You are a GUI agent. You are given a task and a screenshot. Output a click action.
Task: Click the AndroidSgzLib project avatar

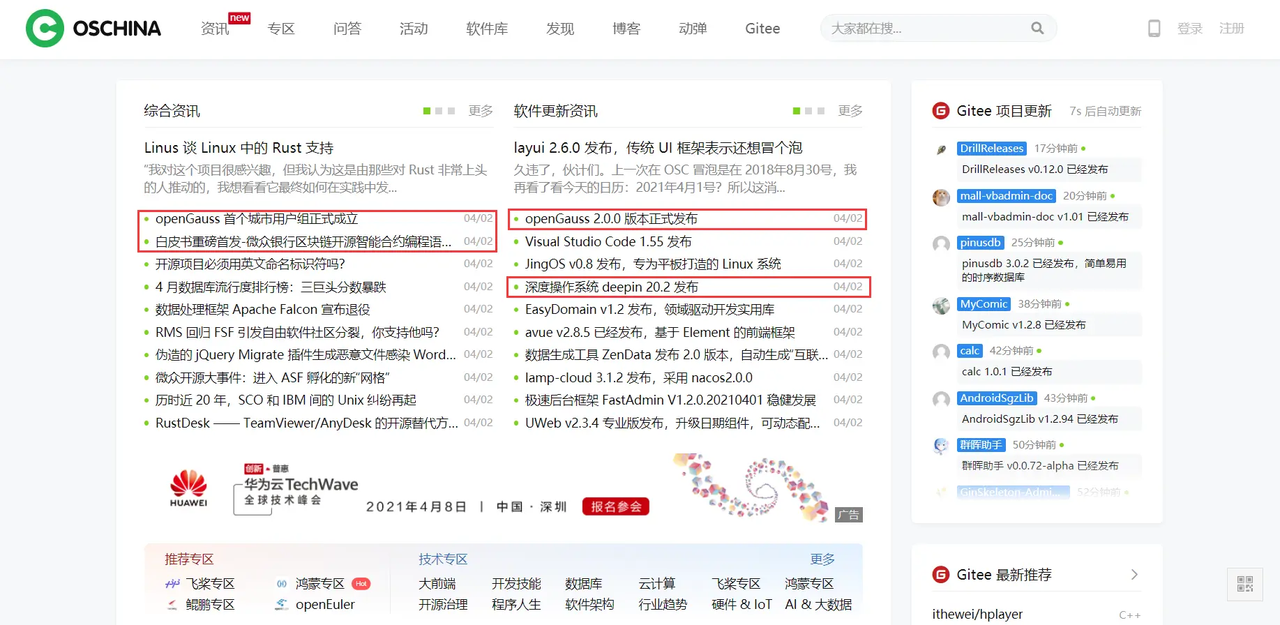coord(941,399)
